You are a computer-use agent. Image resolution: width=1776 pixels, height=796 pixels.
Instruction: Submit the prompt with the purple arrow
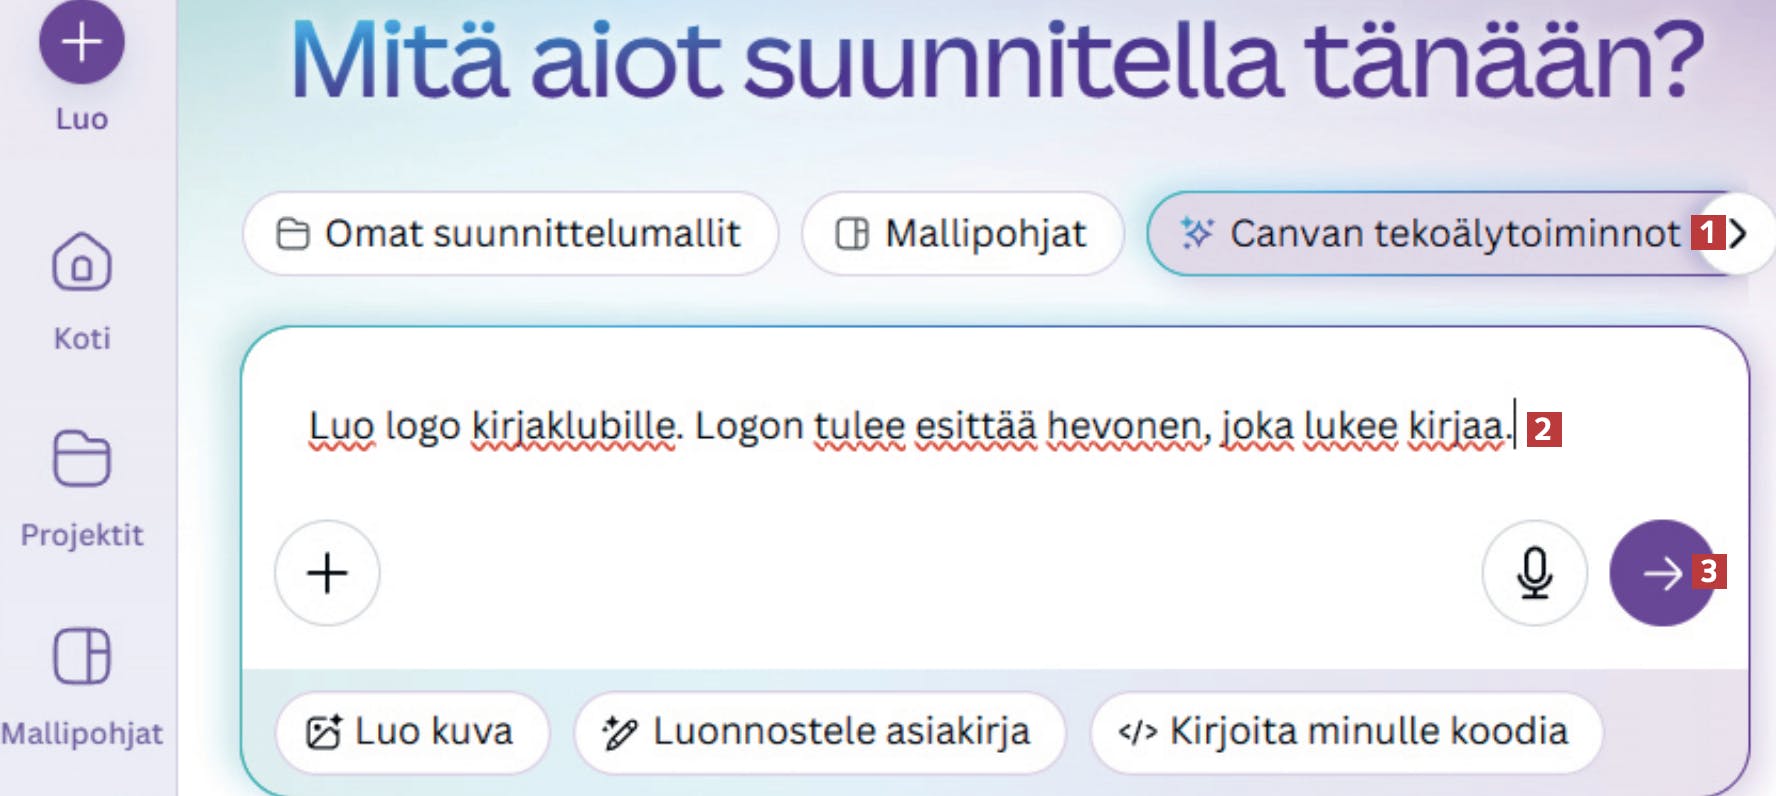tap(1662, 573)
